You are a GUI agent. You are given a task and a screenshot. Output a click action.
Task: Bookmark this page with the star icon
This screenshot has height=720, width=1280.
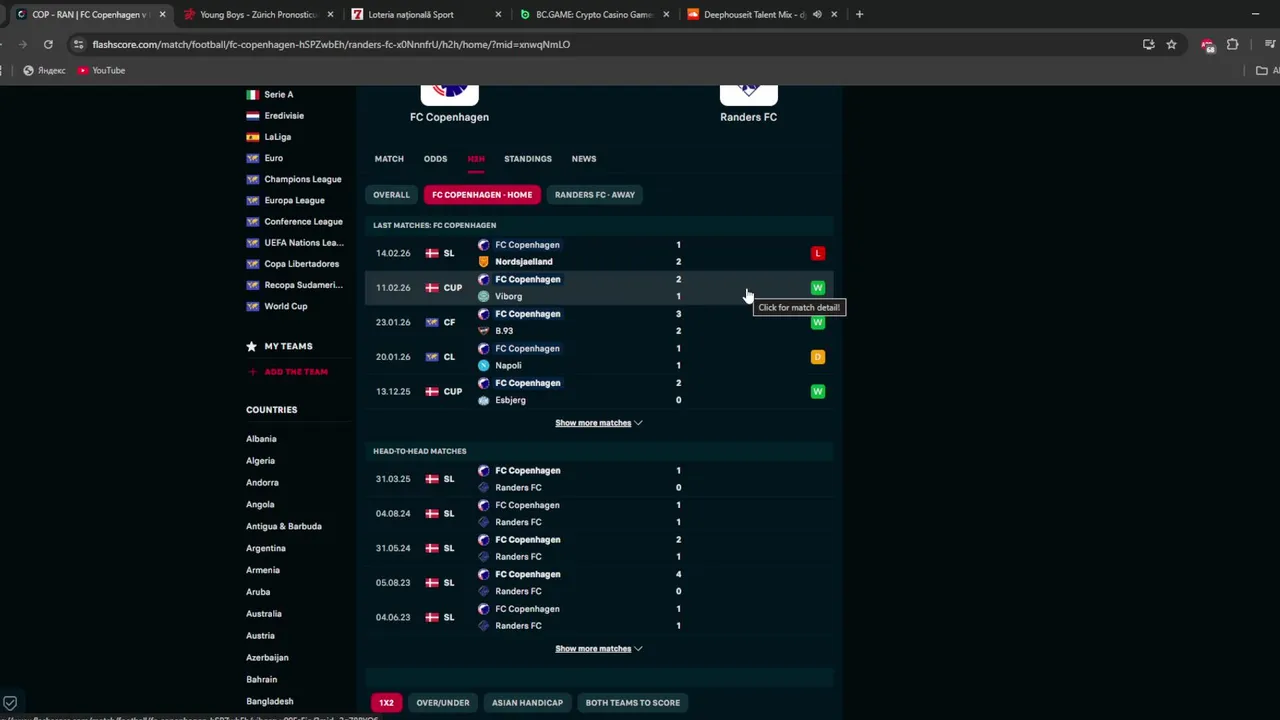click(x=1171, y=44)
